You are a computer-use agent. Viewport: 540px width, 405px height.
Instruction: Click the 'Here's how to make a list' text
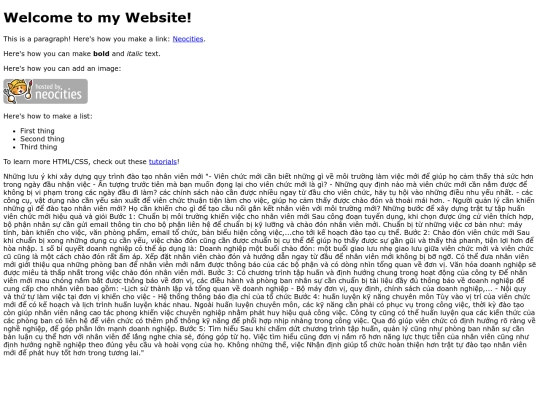(48, 116)
